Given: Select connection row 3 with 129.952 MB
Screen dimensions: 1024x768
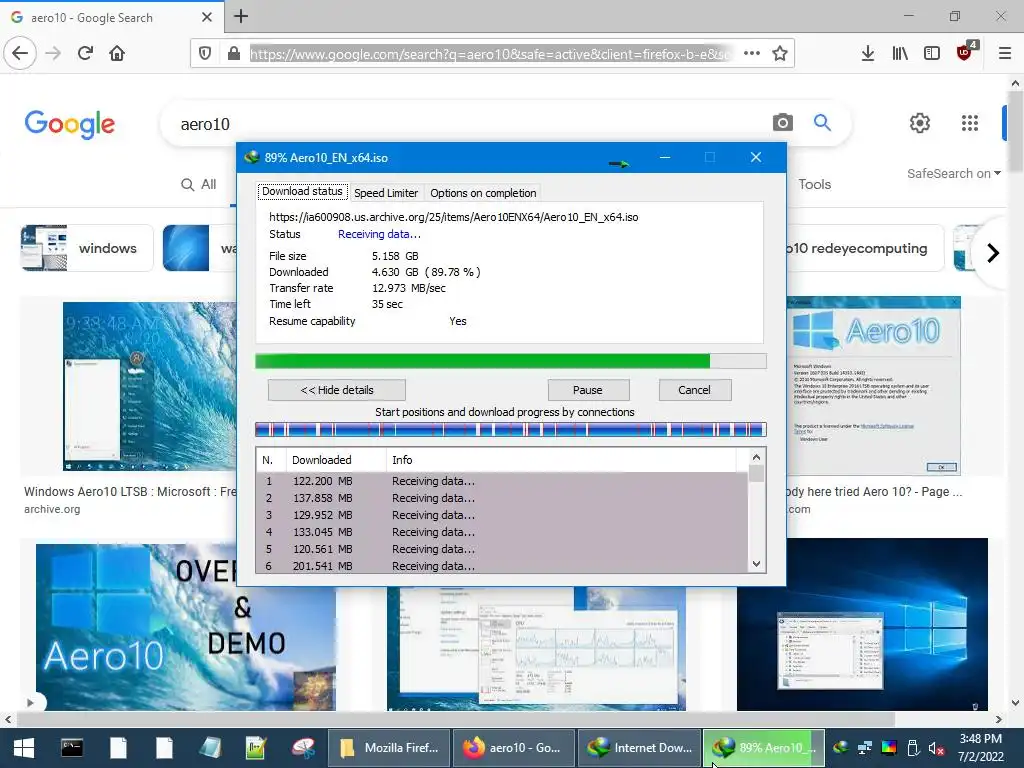Looking at the screenshot, I should (502, 515).
